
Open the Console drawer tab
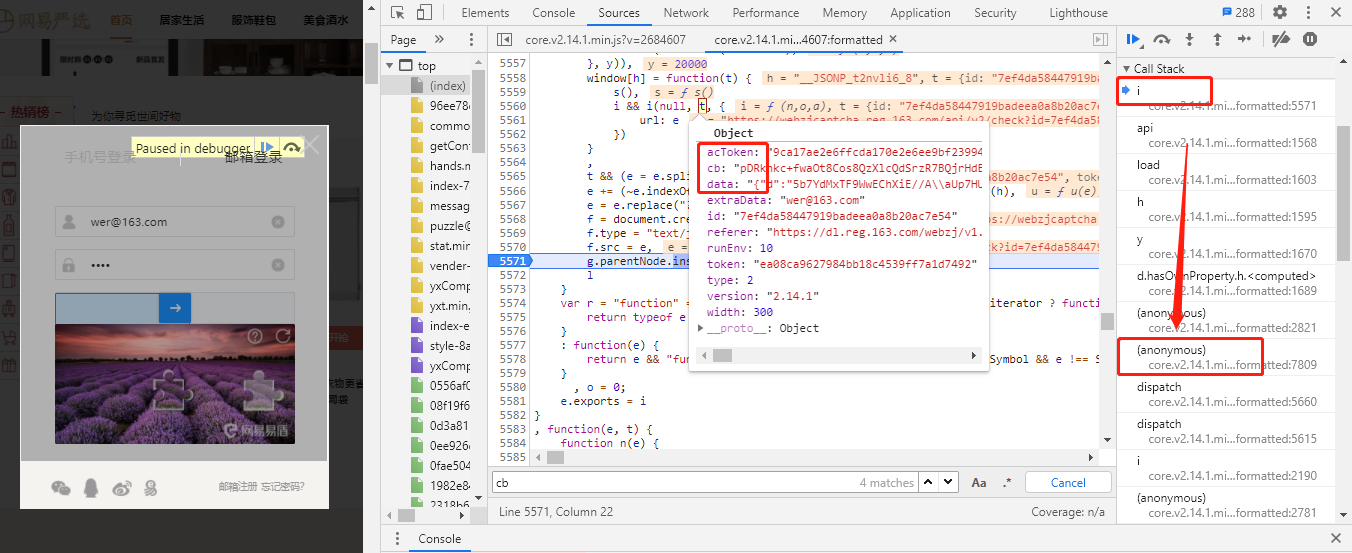(439, 538)
